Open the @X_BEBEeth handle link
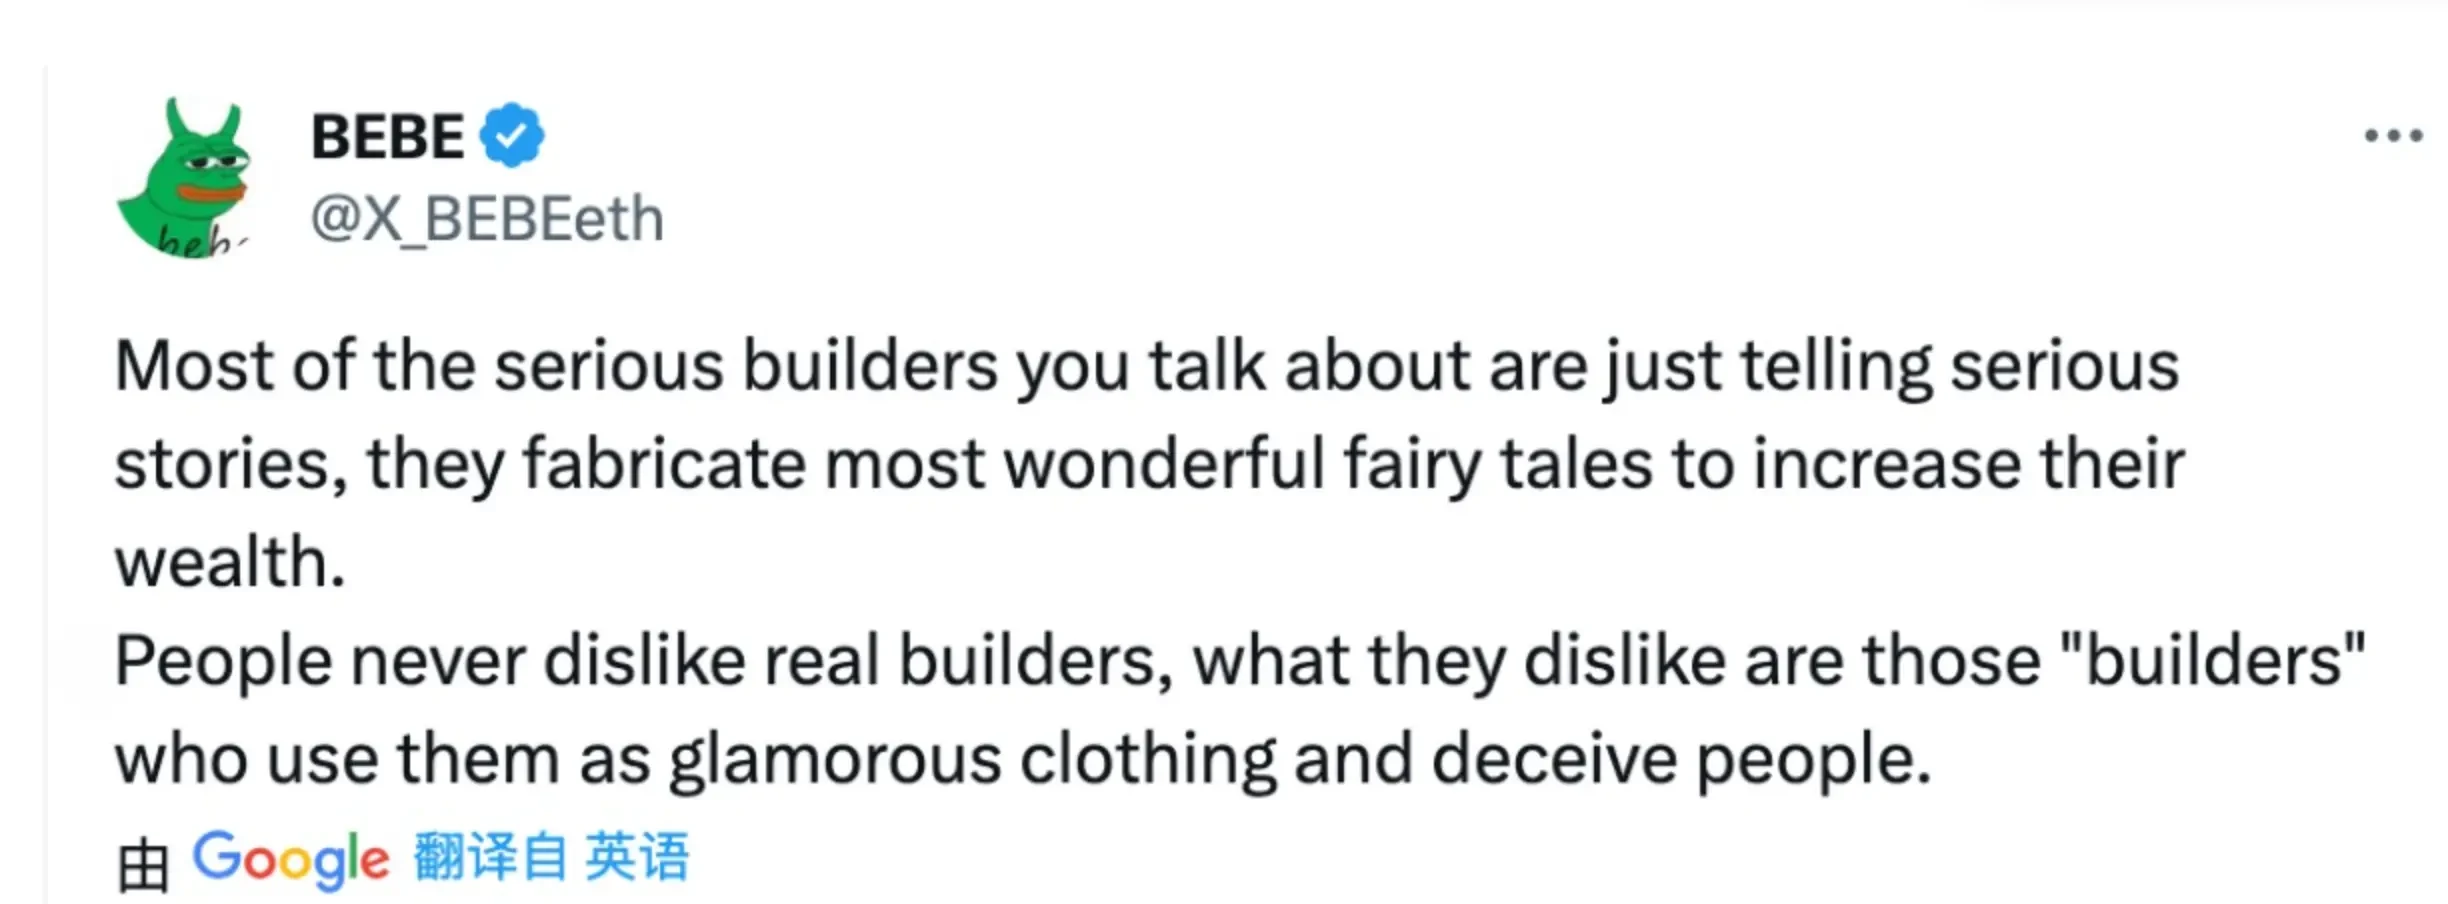2448x904 pixels. 487,218
